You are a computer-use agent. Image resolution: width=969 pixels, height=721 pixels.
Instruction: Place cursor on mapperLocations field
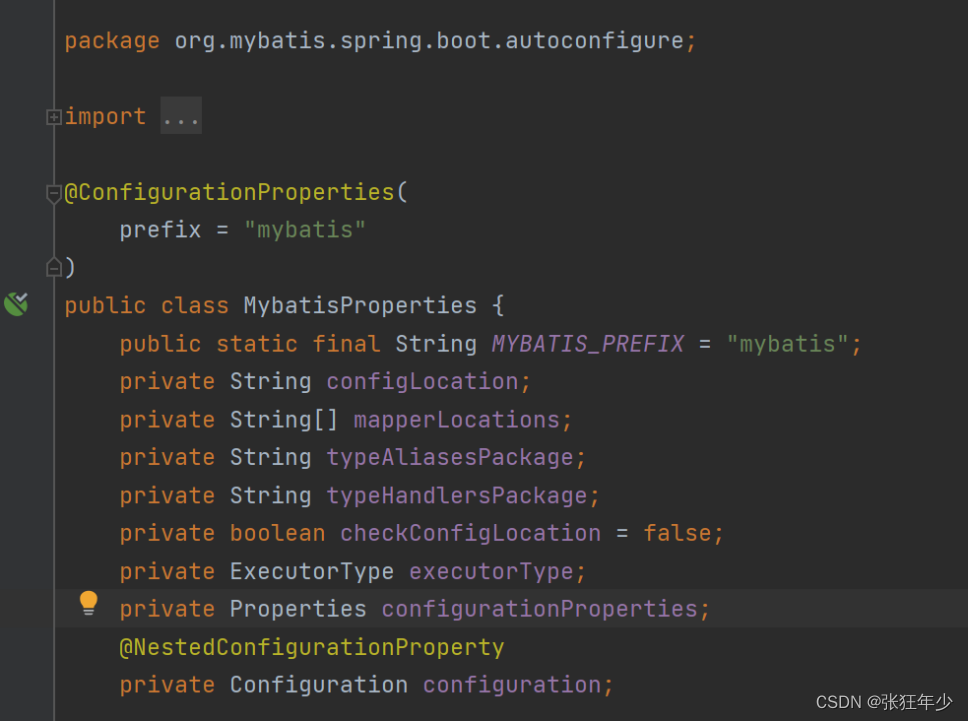(x=457, y=420)
